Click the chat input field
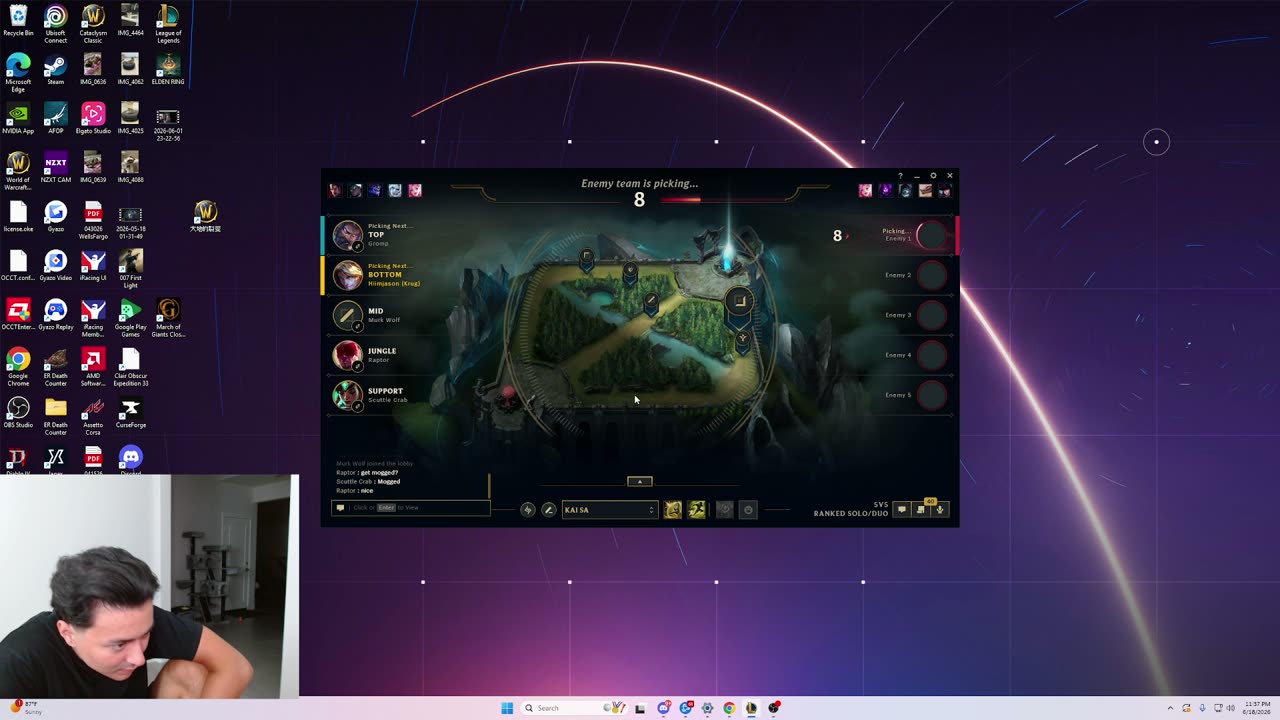The image size is (1280, 720). pyautogui.click(x=411, y=508)
